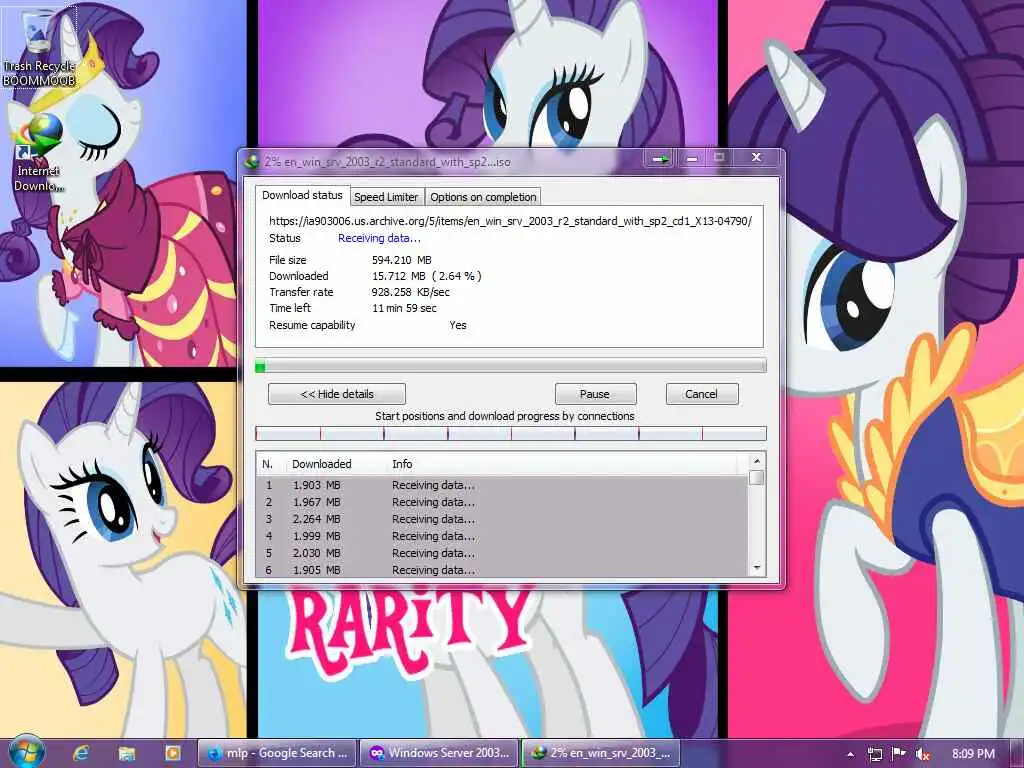Click the Downloaded column header

coord(322,464)
